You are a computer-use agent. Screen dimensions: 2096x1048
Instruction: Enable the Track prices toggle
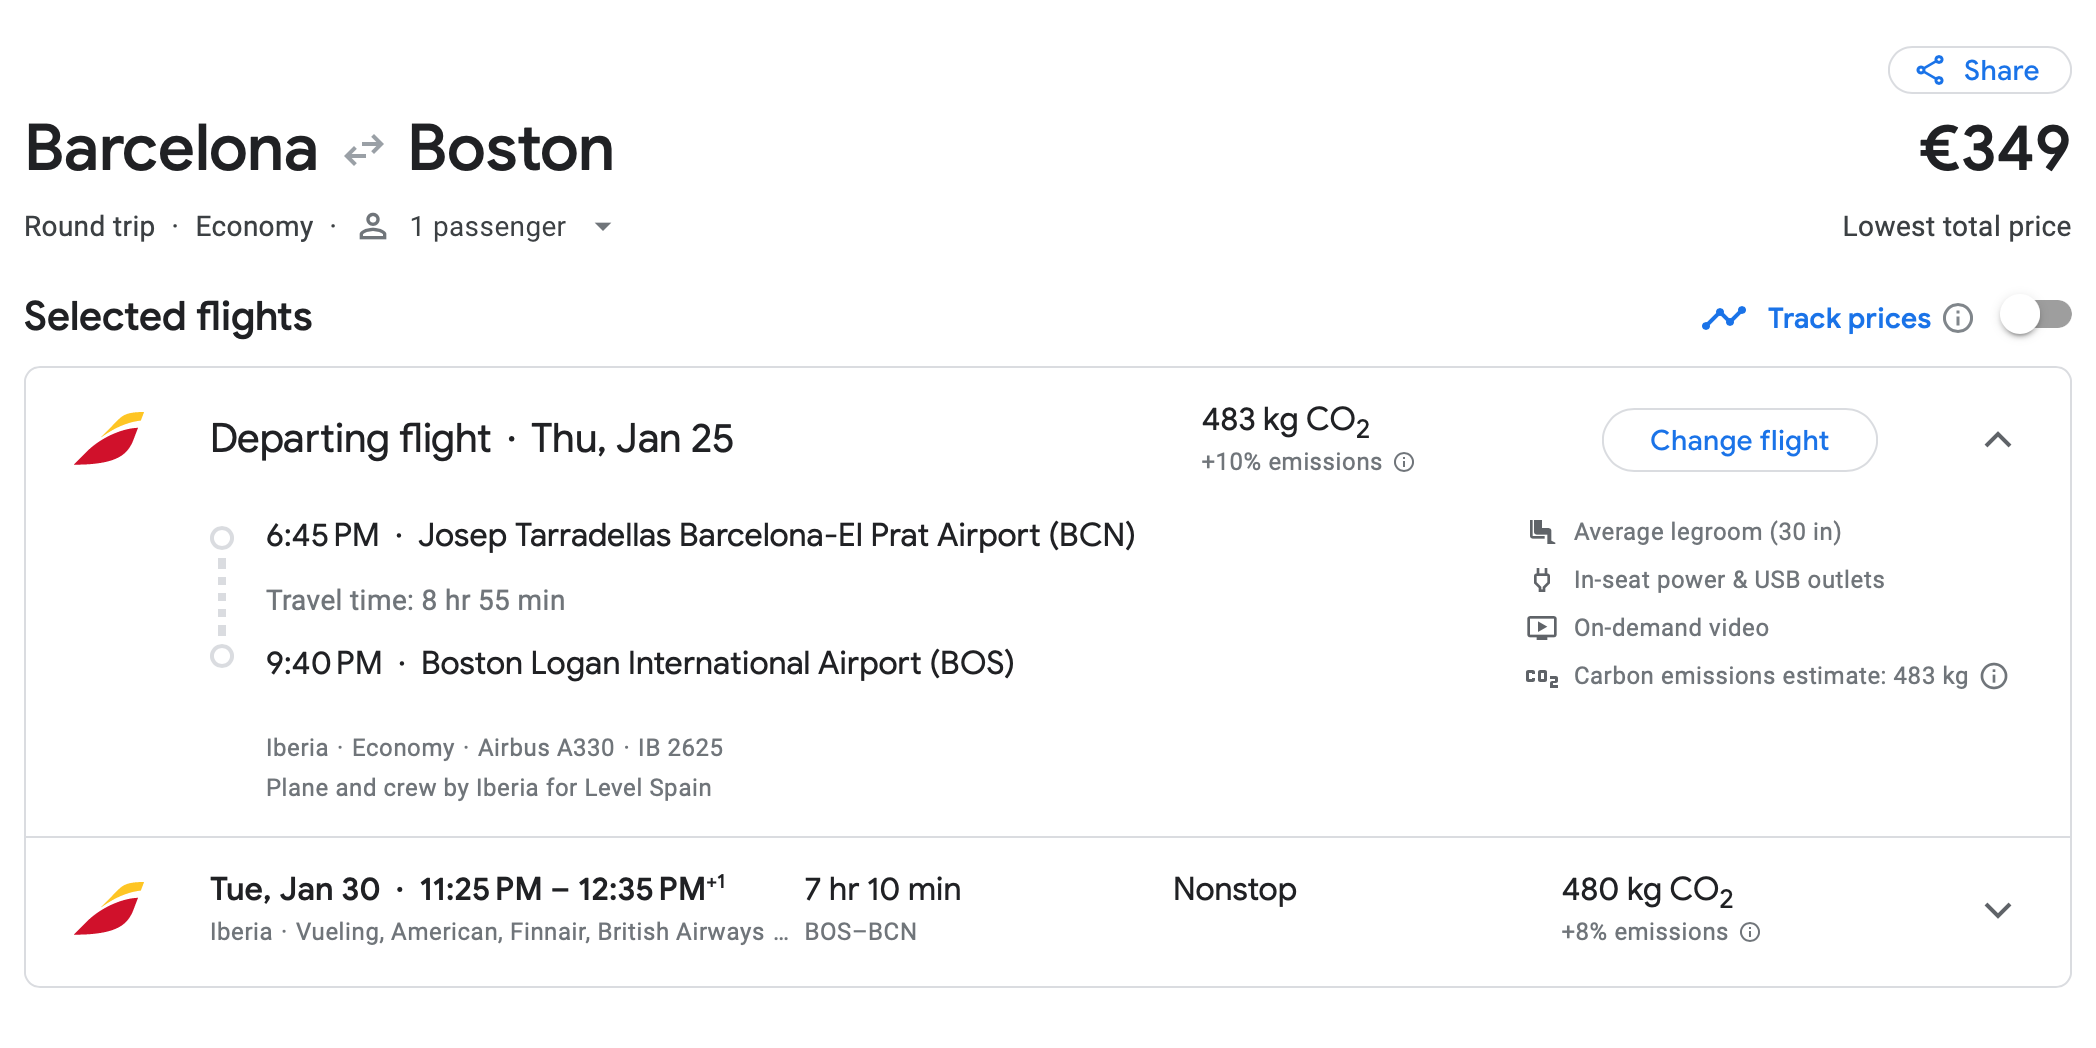2035,317
